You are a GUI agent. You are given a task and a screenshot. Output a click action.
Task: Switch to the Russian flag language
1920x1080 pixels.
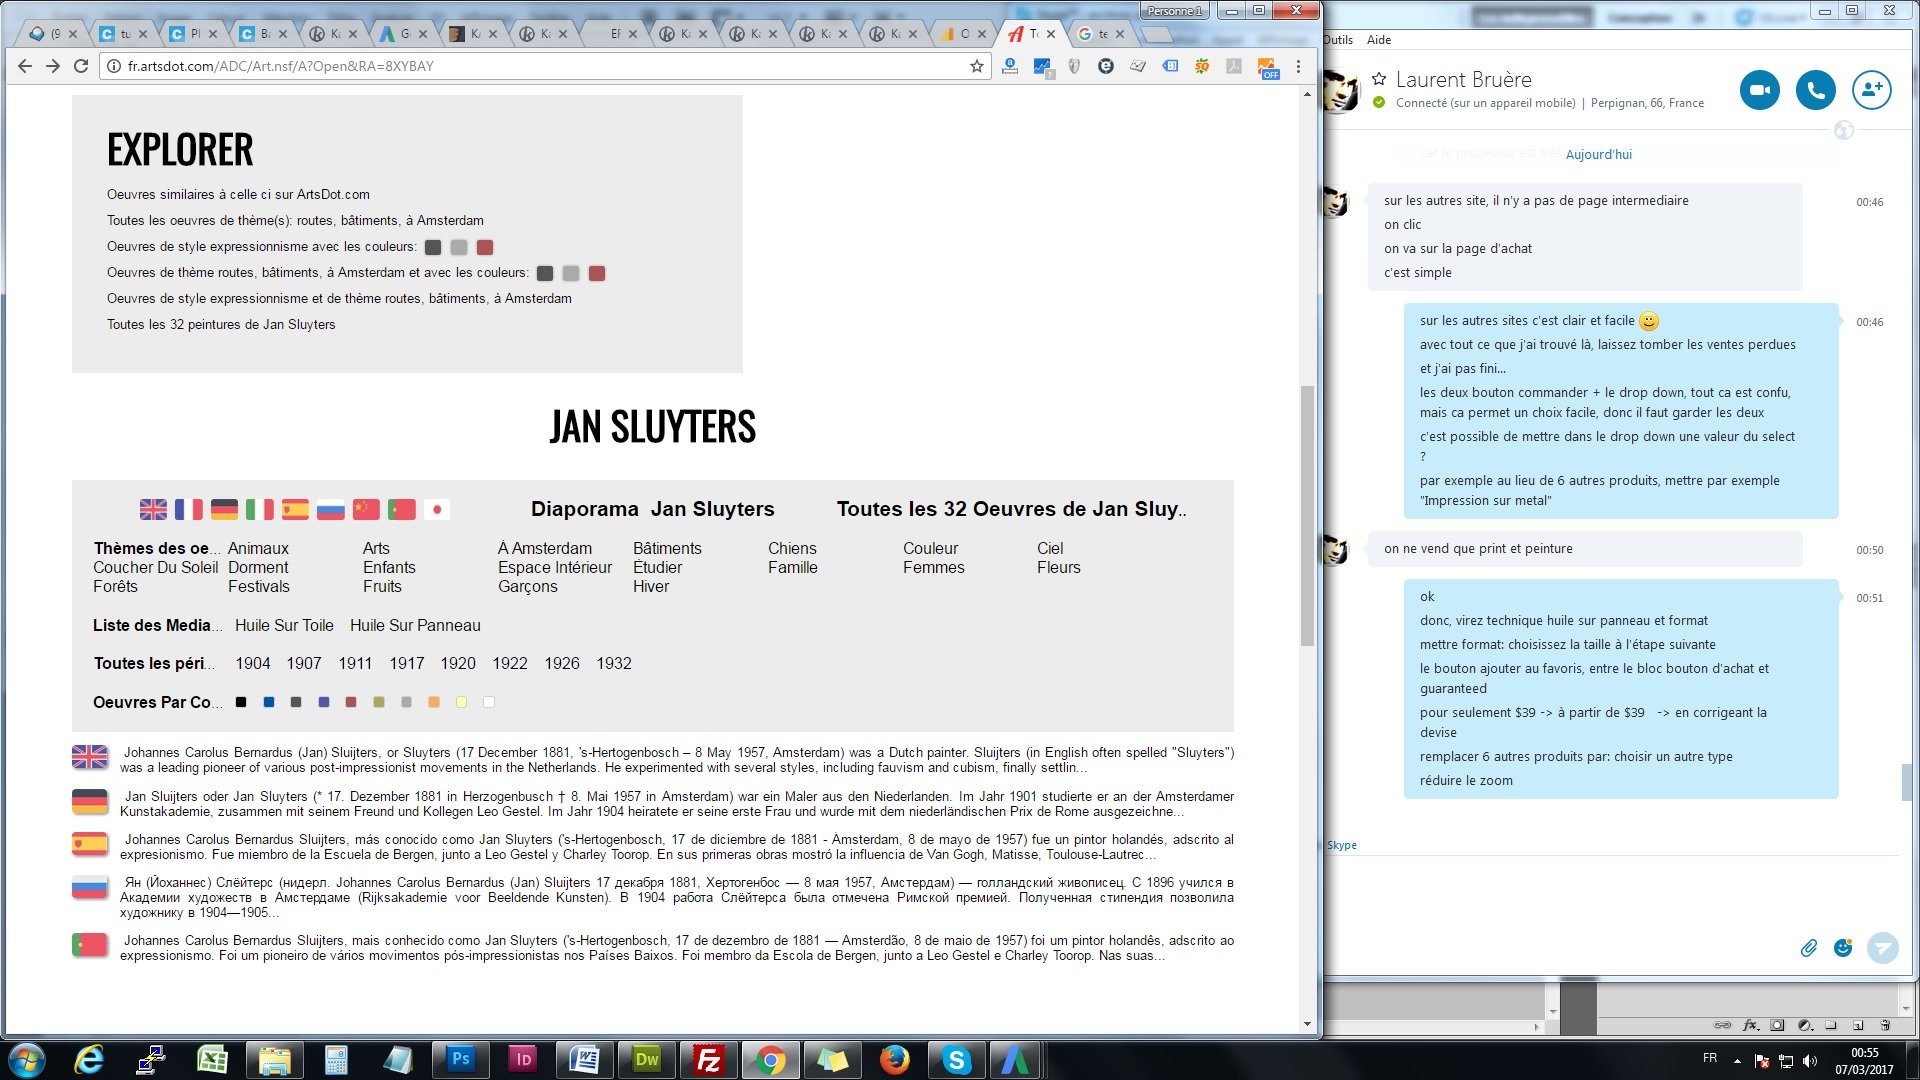(330, 510)
